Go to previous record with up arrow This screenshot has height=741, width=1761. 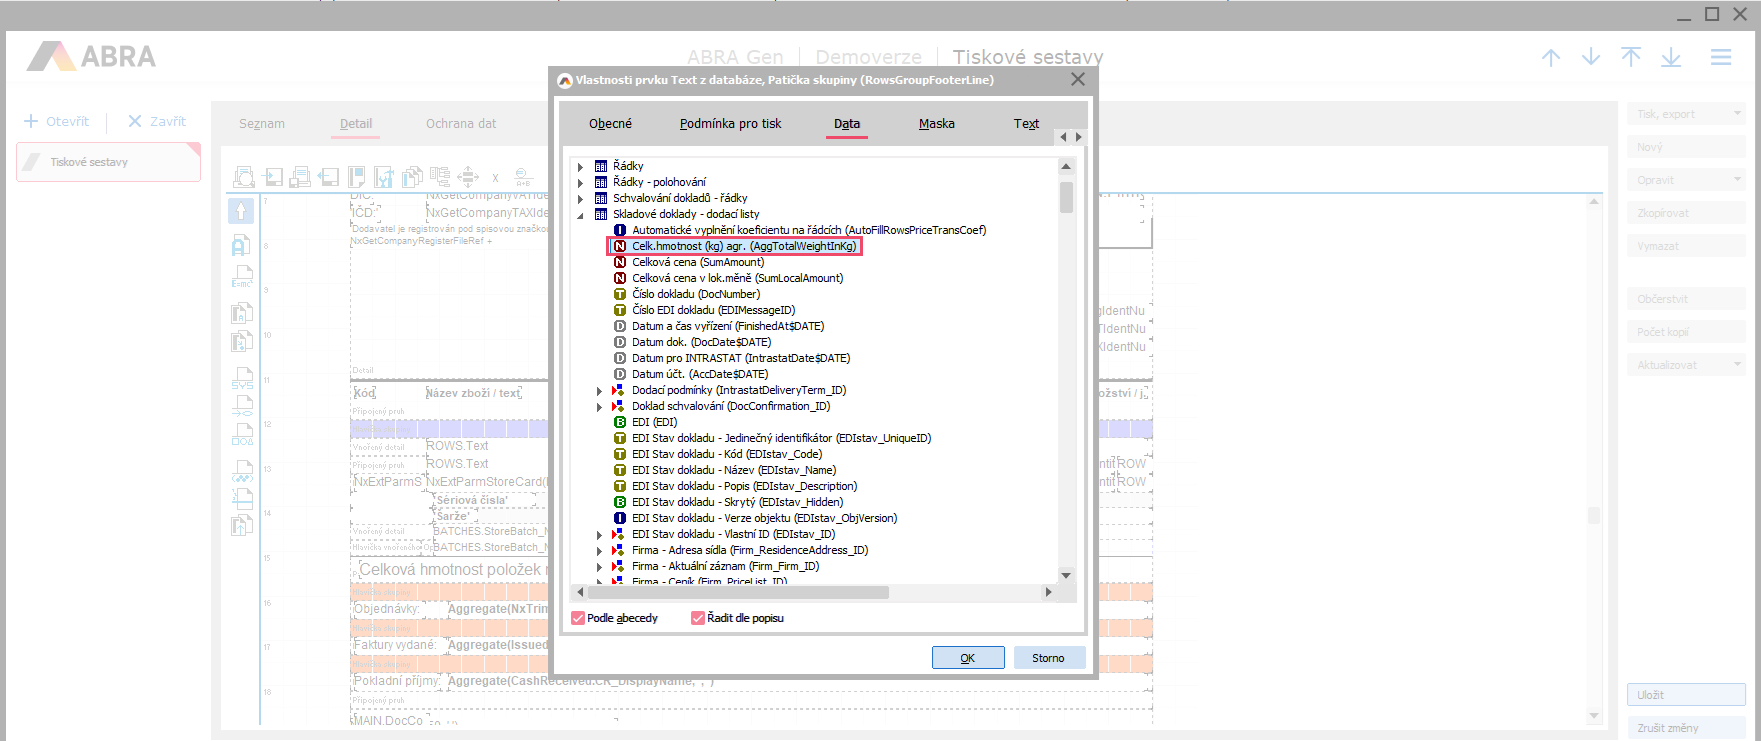tap(1551, 58)
